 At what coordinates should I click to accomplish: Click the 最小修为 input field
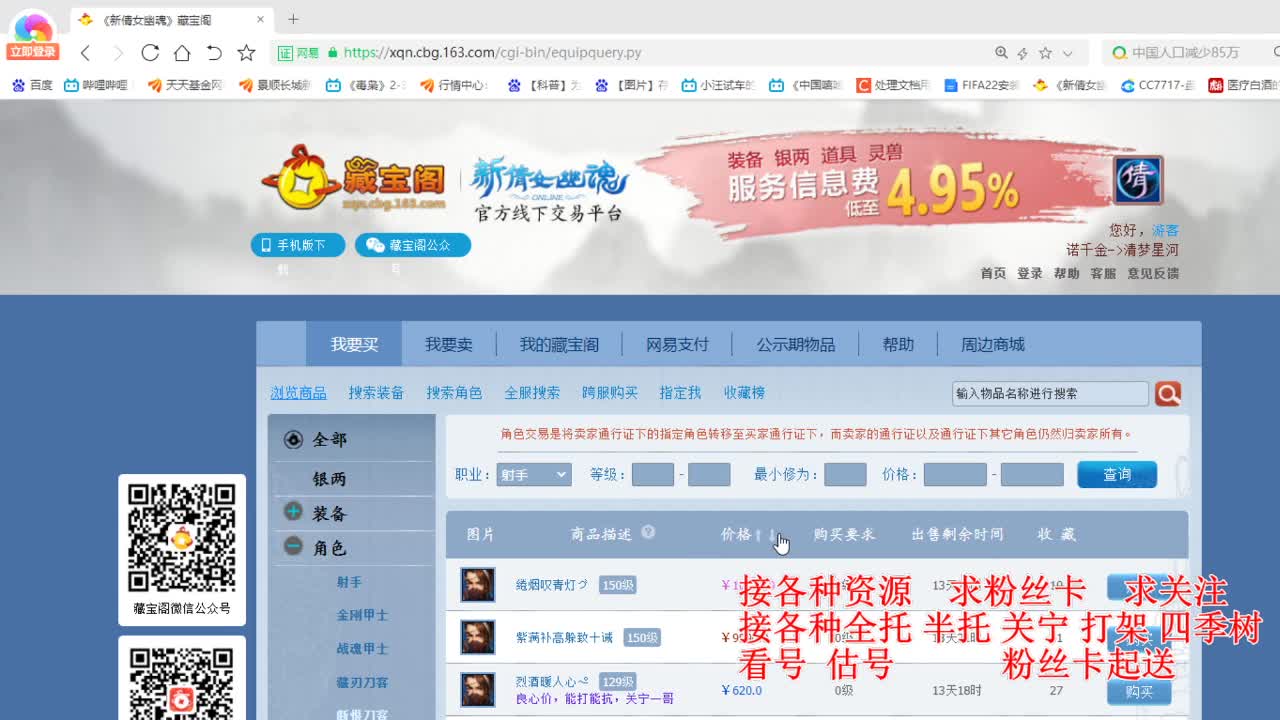coord(845,475)
